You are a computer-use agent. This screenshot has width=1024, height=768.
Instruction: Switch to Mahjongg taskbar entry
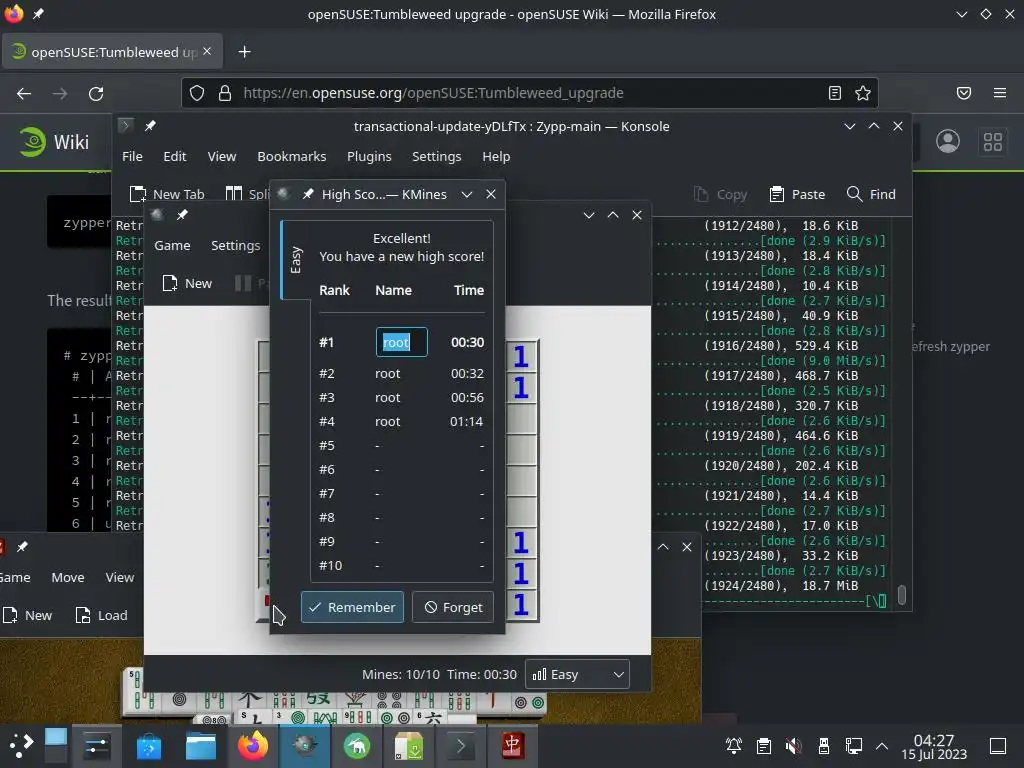point(513,746)
